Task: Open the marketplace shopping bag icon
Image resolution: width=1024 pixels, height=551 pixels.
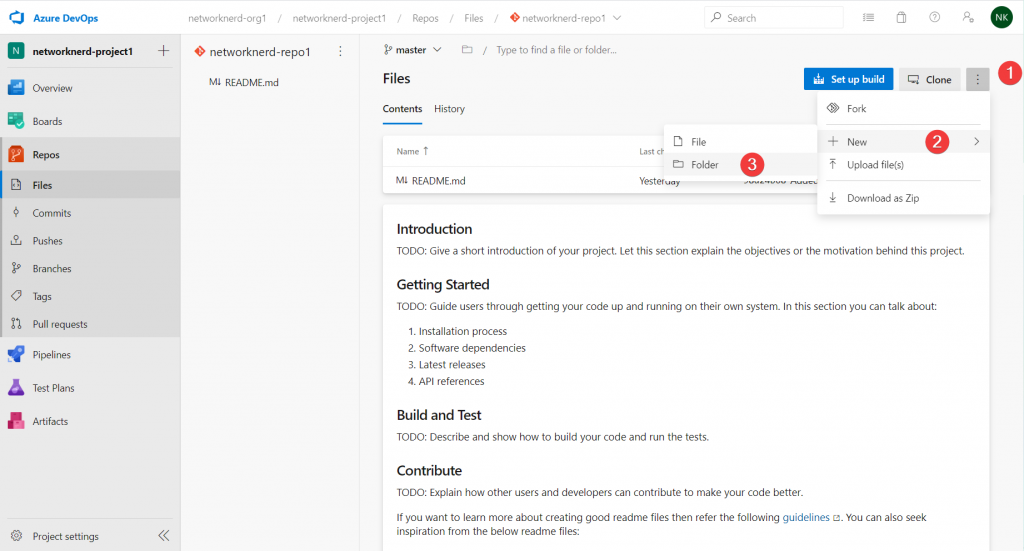Action: point(901,18)
